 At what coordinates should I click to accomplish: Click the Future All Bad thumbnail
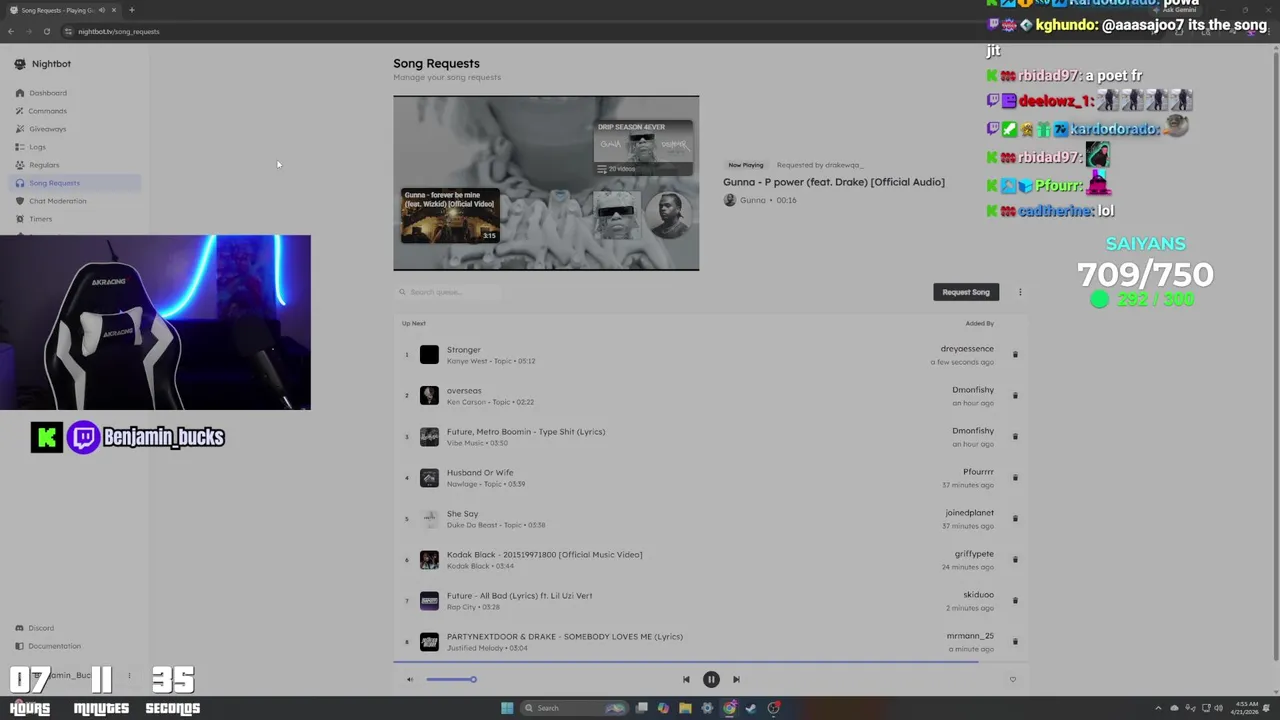point(429,601)
